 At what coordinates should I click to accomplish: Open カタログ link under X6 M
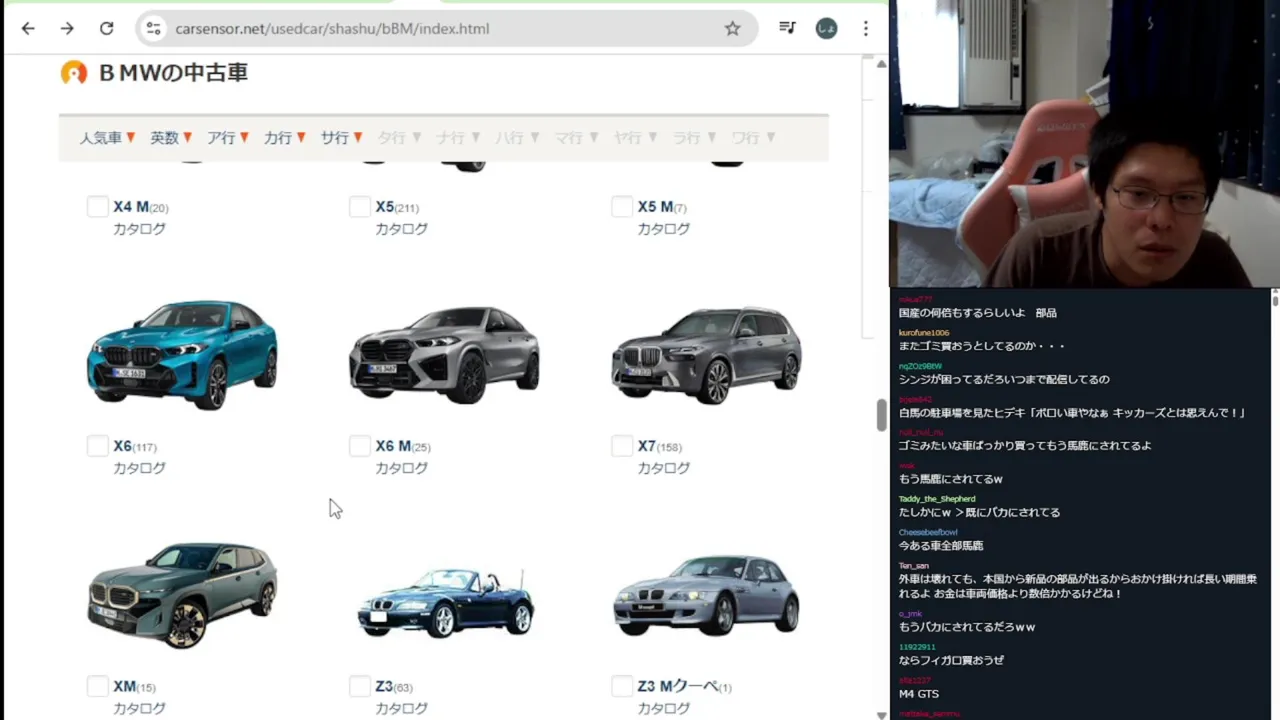click(x=401, y=467)
